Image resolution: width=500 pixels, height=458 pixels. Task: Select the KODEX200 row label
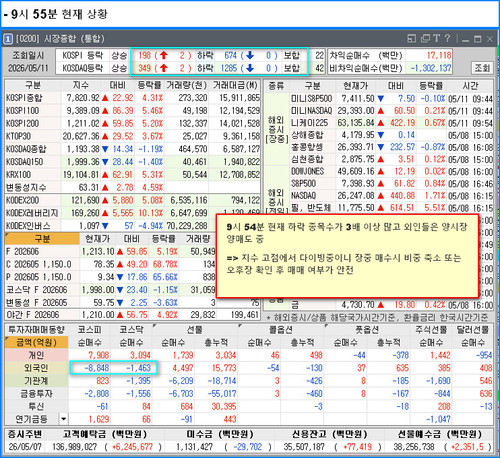(22, 200)
